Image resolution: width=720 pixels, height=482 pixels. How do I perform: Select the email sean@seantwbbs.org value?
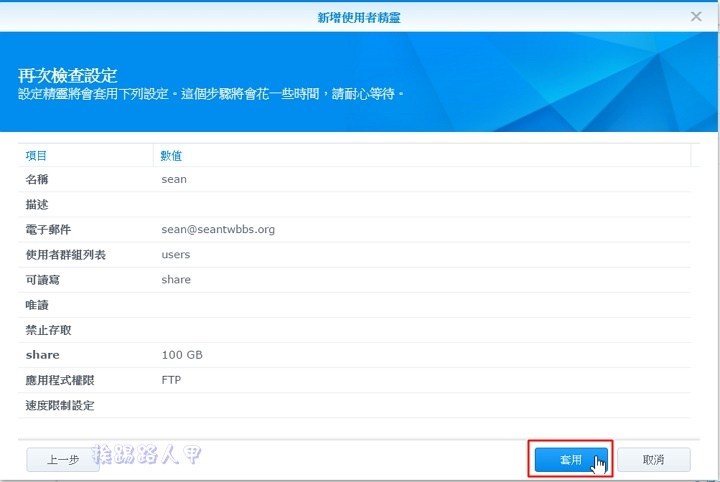click(x=218, y=230)
